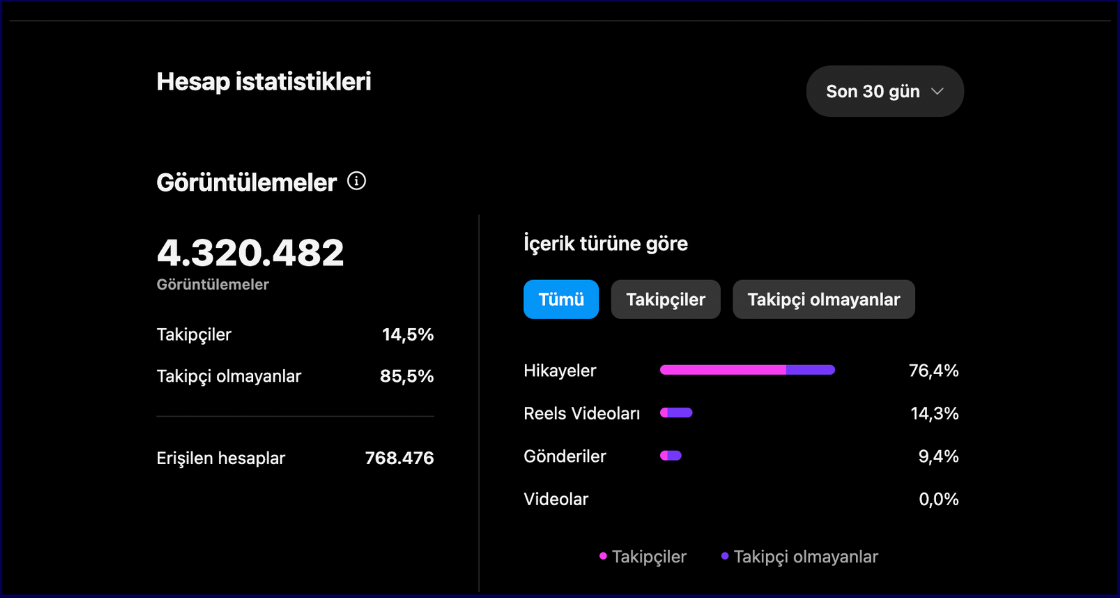Click the chevron arrow beside Son 30 gün

tap(937, 91)
